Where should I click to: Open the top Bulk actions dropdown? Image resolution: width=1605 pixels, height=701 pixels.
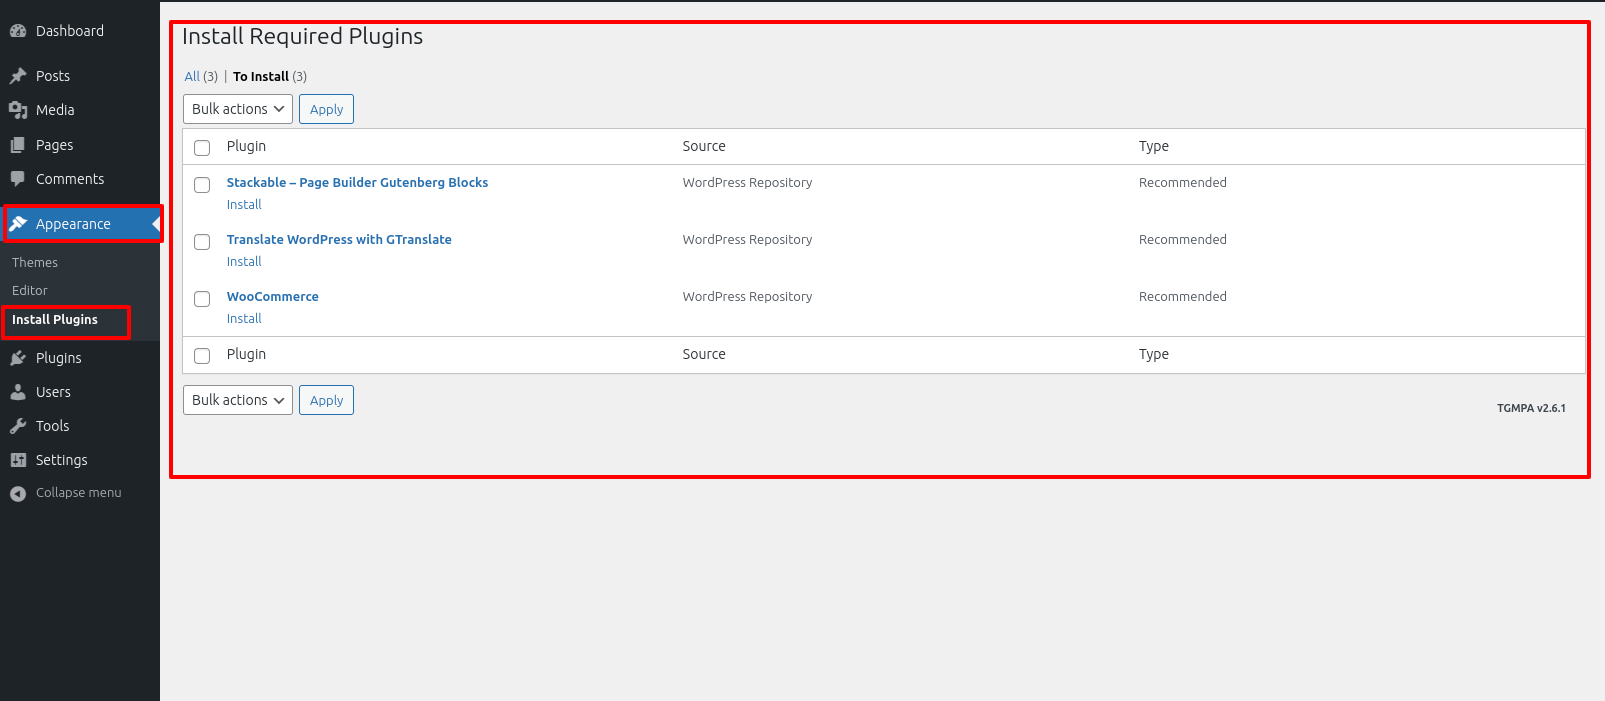(x=238, y=109)
